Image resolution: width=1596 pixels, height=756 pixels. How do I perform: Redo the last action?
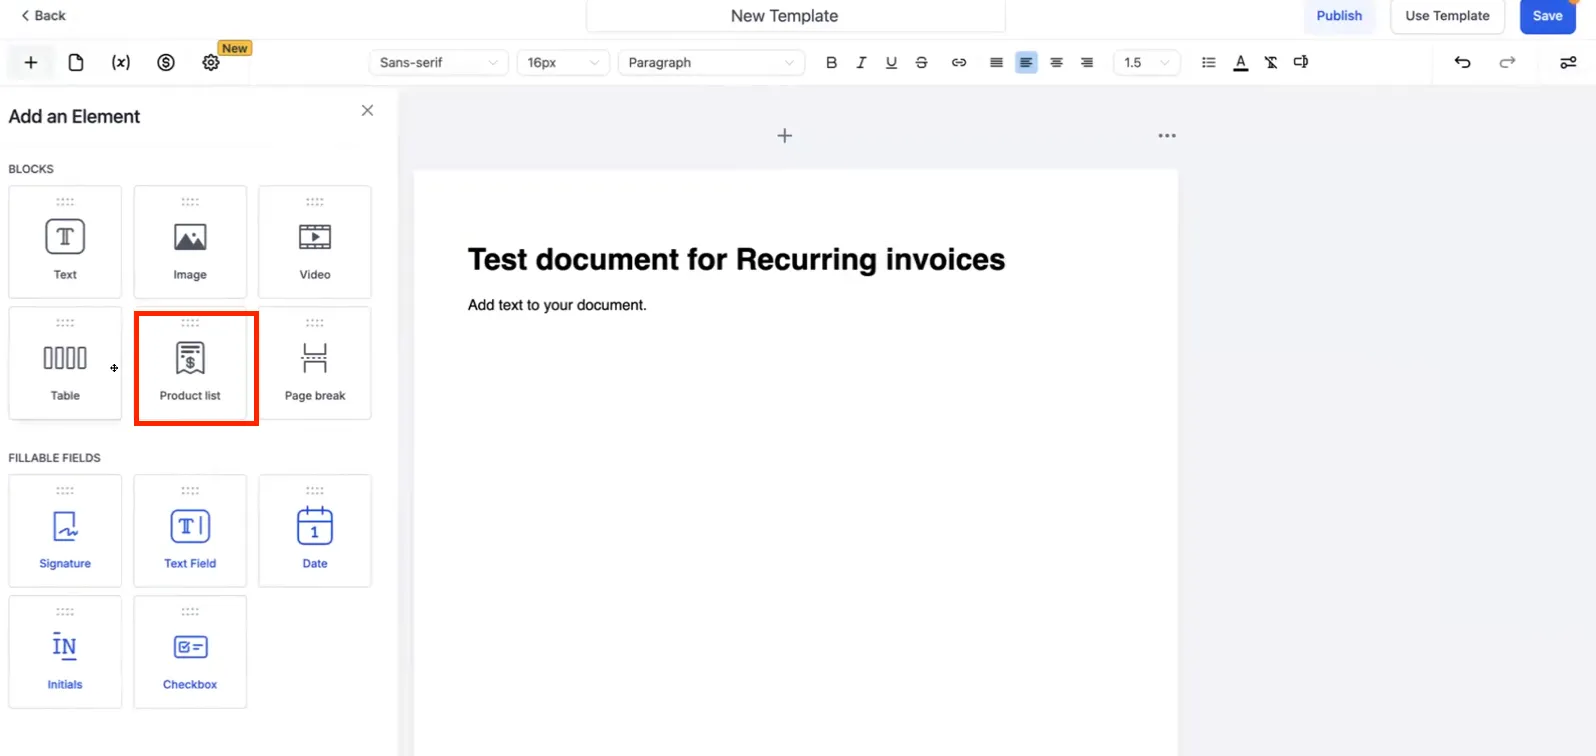click(x=1507, y=62)
